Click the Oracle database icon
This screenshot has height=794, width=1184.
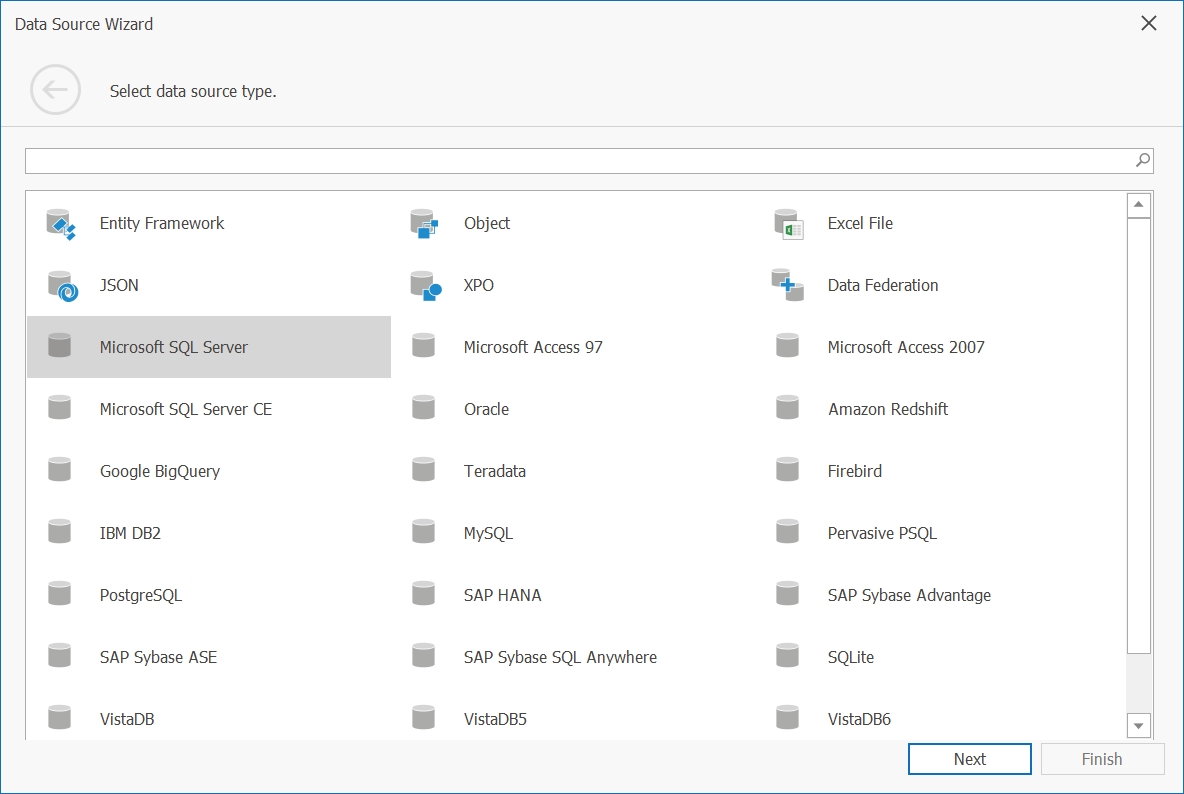(x=424, y=408)
